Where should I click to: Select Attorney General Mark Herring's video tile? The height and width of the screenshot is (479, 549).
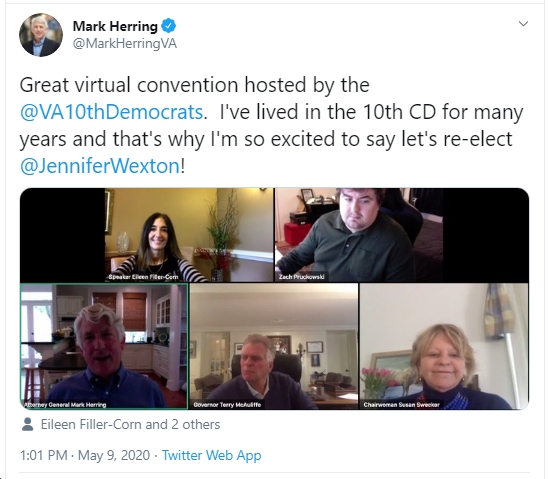[104, 346]
